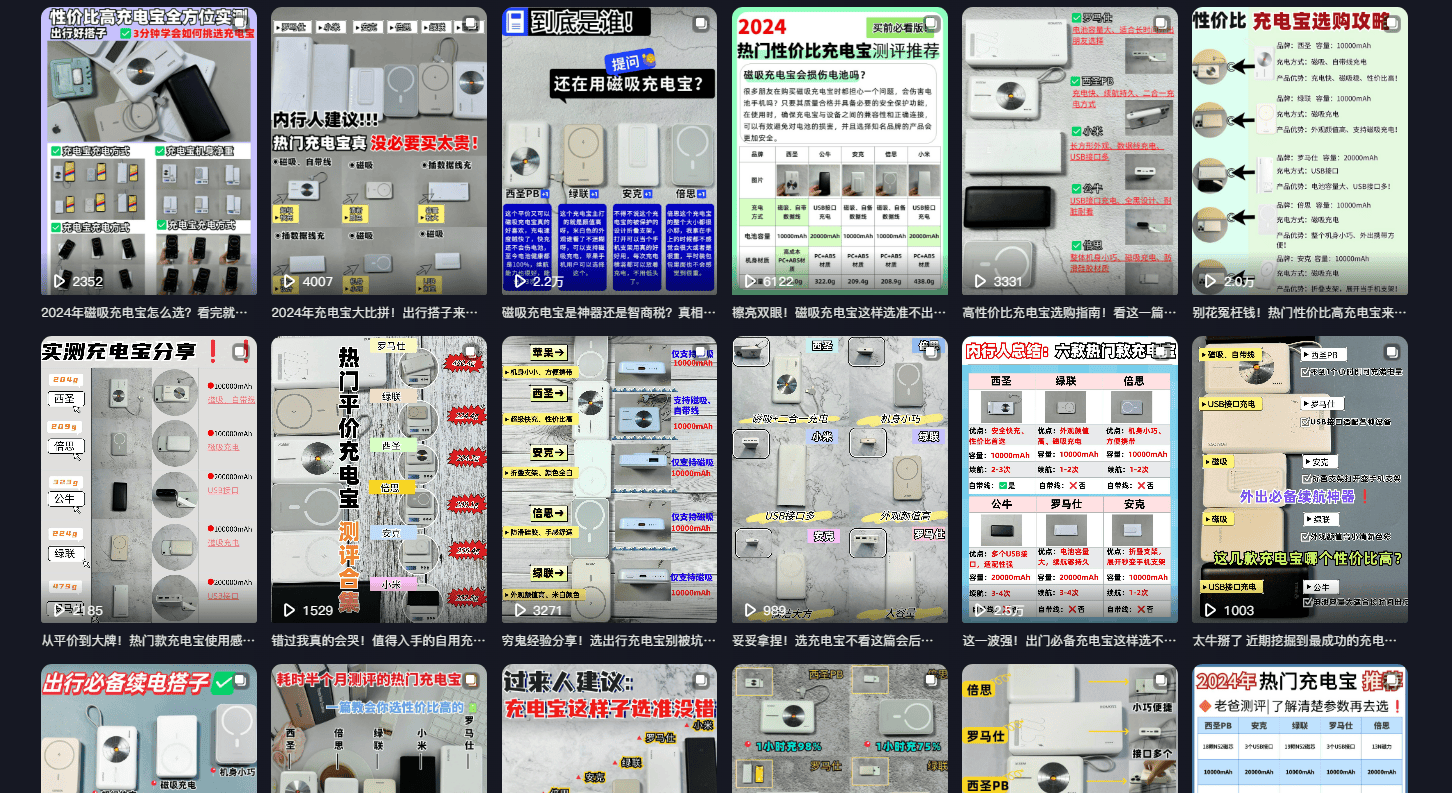This screenshot has width=1452, height=793.
Task: Open the title '2024年磁吸充电宝怎么选？看完就…'
Action: (x=144, y=312)
